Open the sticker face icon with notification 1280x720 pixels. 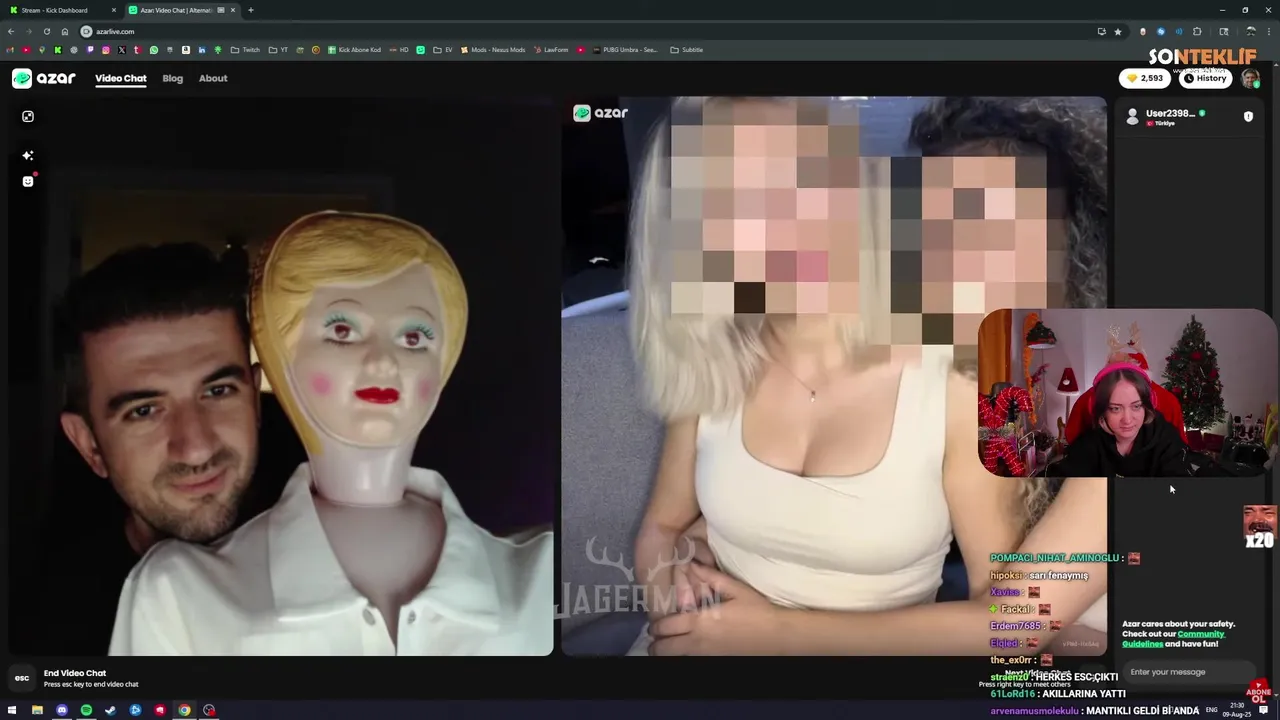click(28, 181)
